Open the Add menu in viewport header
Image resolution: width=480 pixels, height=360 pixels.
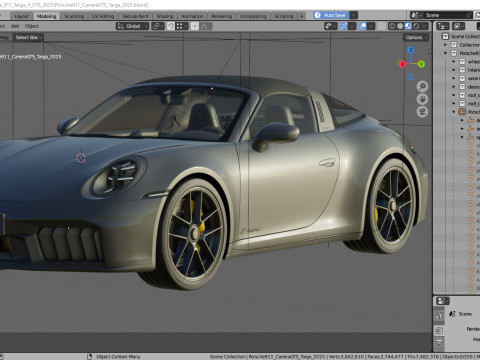pos(15,26)
